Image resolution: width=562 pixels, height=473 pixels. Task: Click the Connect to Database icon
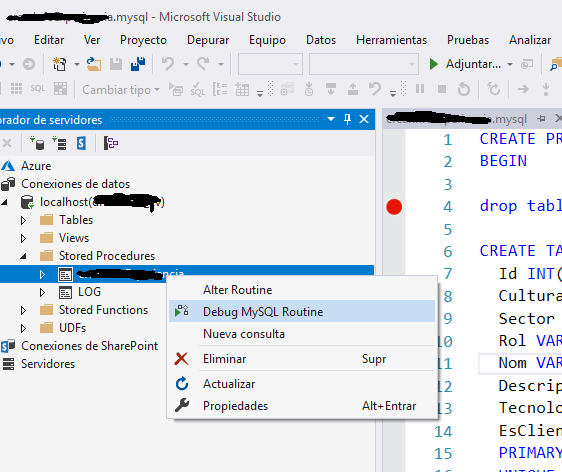[x=37, y=143]
